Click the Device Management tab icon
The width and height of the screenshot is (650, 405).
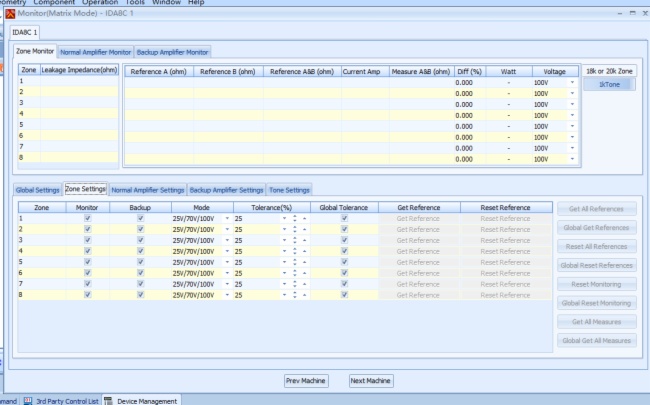108,400
